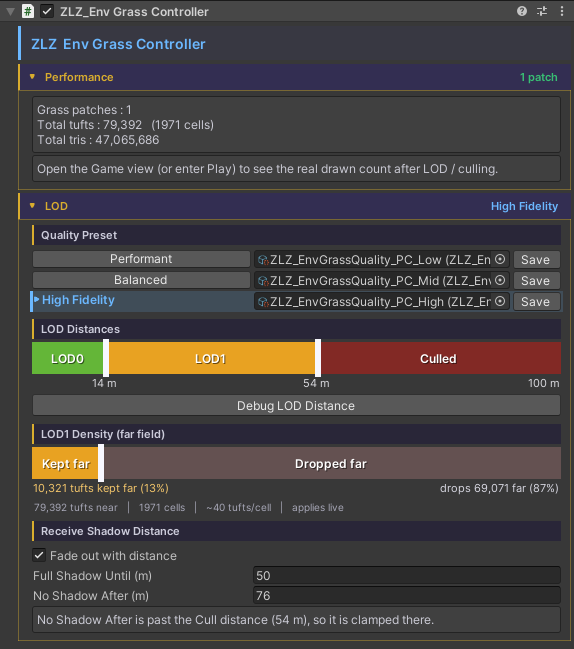Viewport: 574px width, 649px height.
Task: Open object picker for ZLZ_EnvGrassQuality_PC_Low
Action: [x=500, y=259]
